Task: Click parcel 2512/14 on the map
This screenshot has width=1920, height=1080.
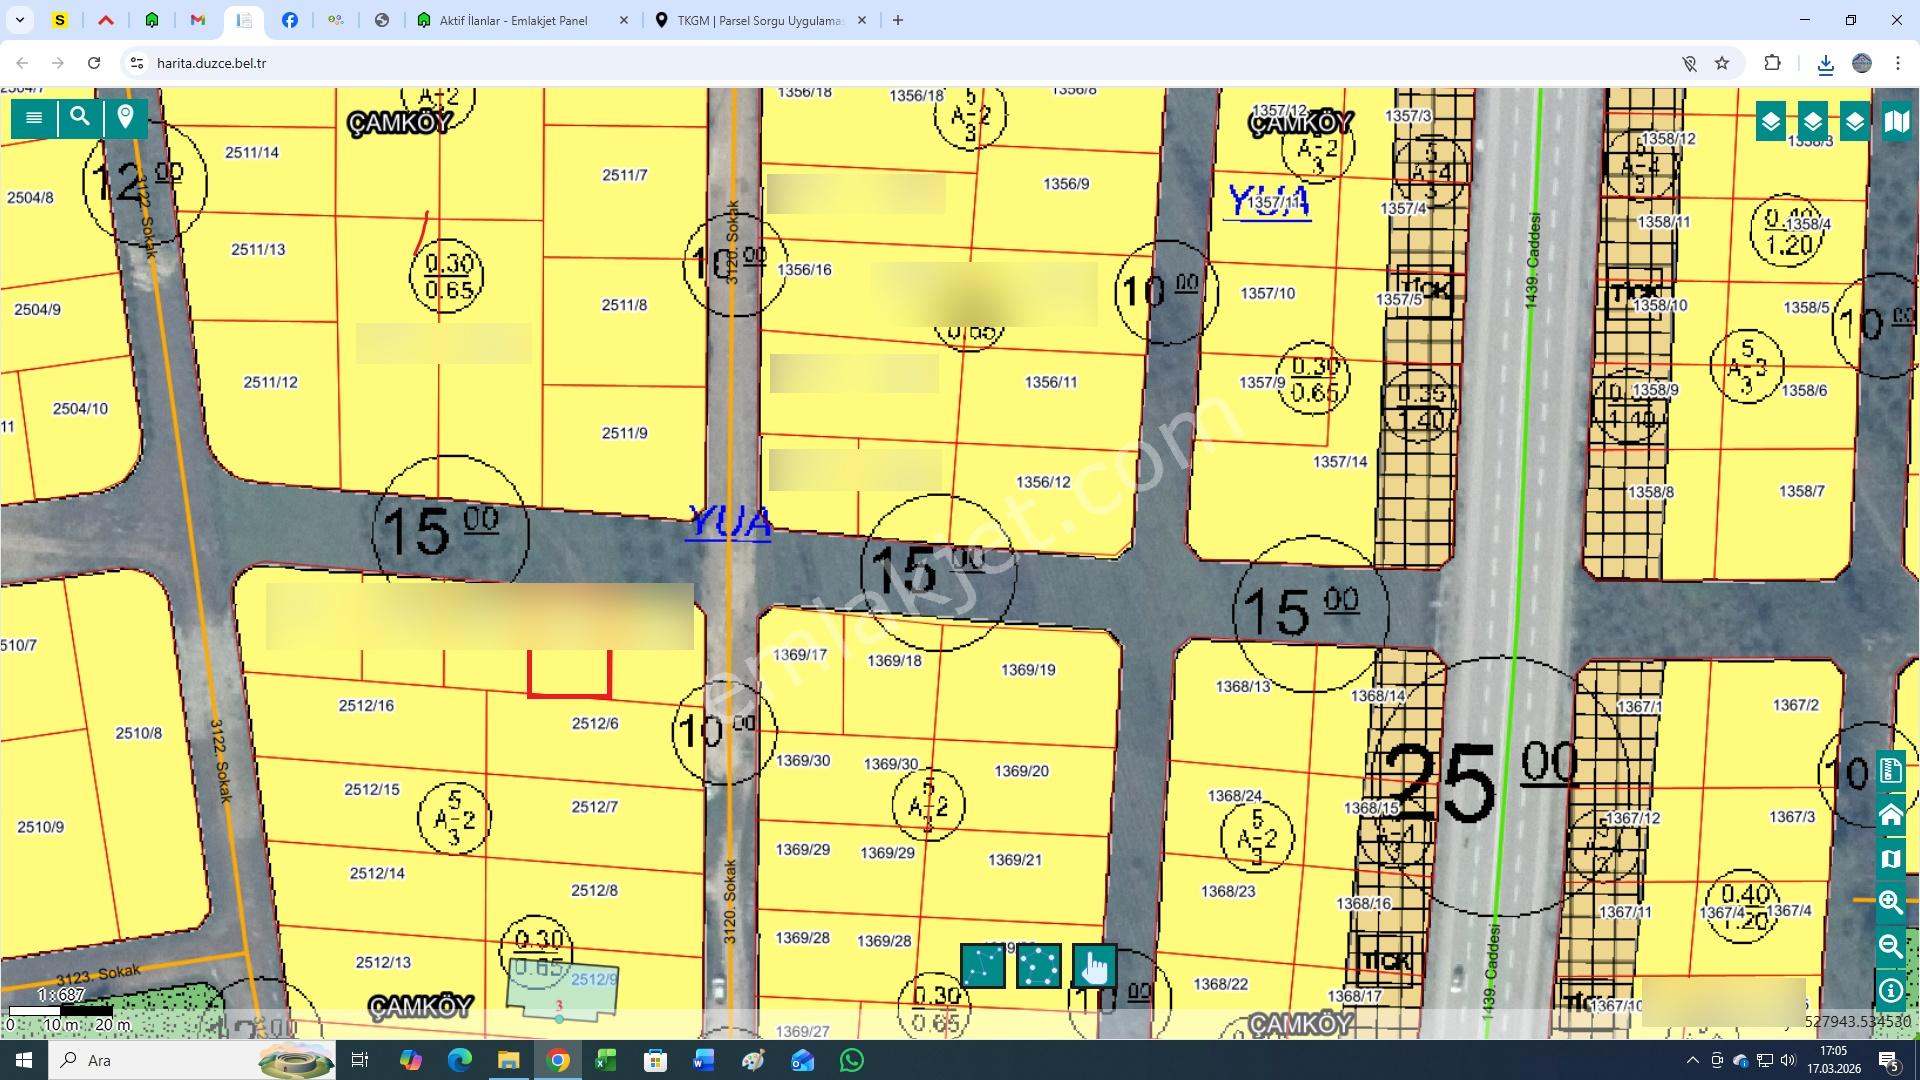Action: coord(377,873)
